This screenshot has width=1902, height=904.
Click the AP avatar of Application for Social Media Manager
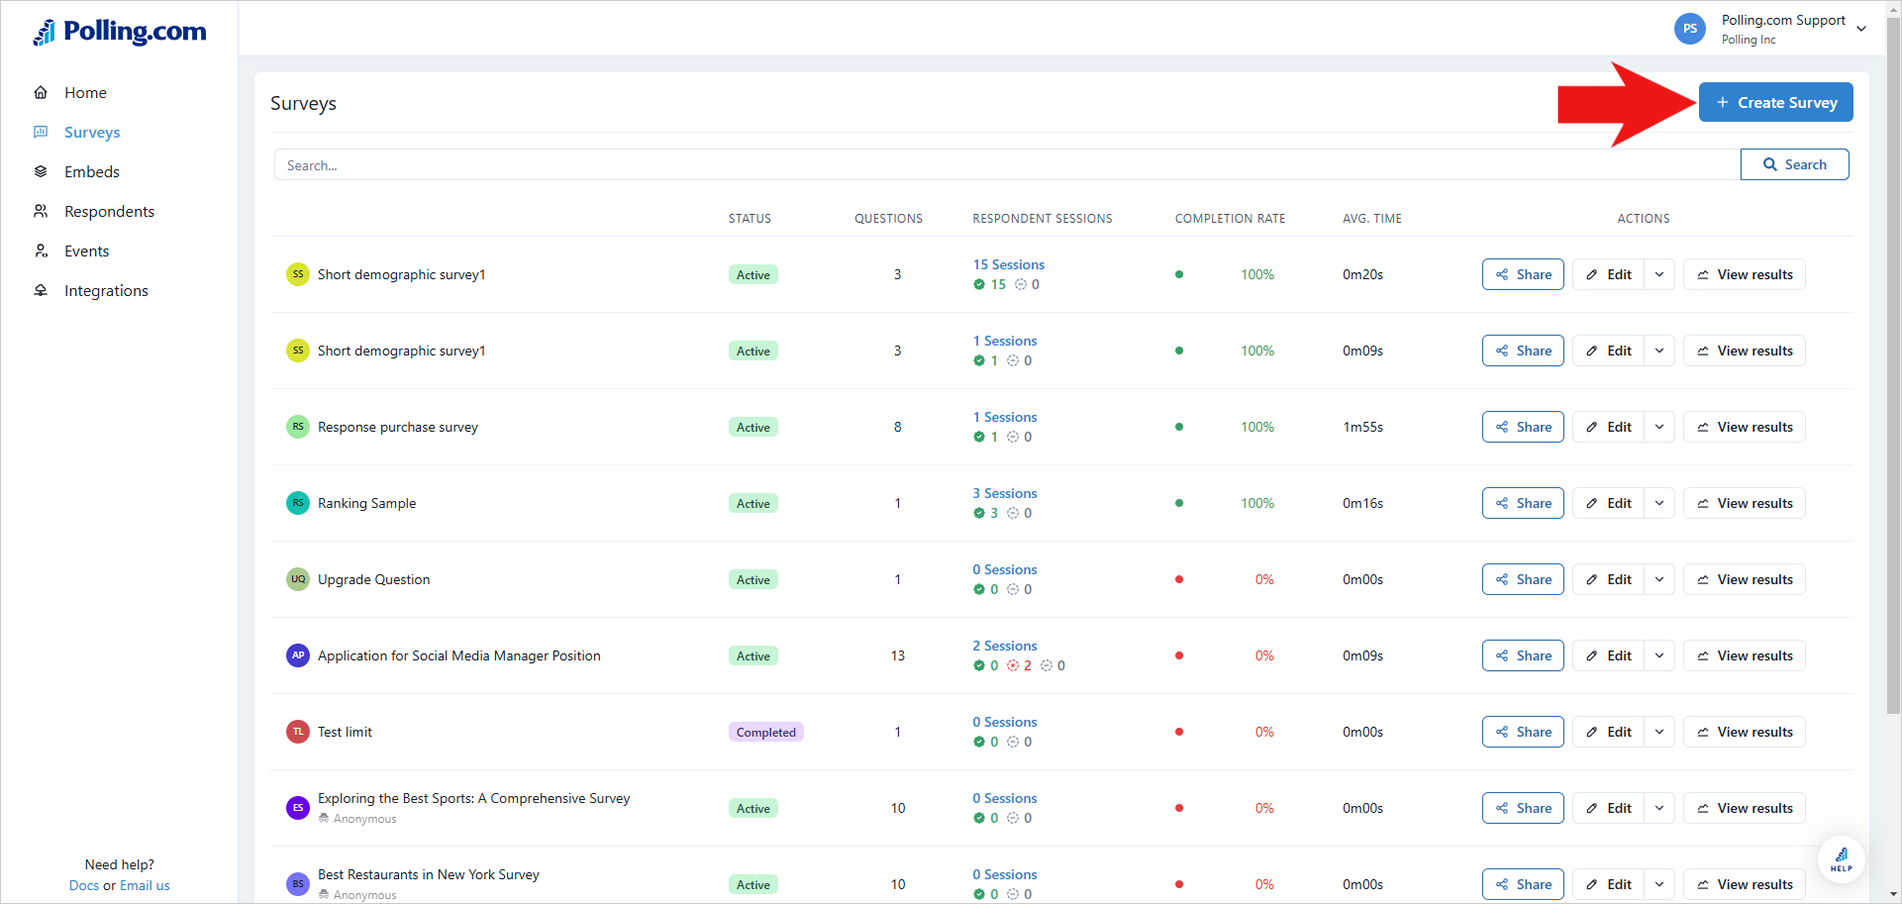pyautogui.click(x=298, y=655)
